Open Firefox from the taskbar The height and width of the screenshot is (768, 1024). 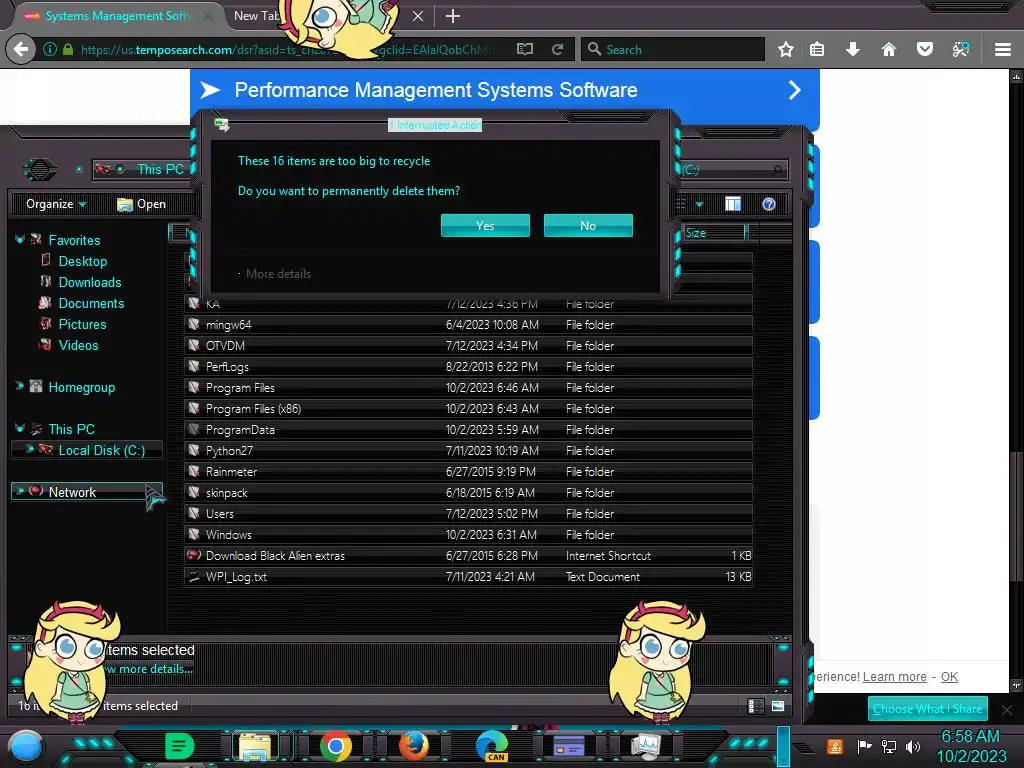click(x=413, y=746)
